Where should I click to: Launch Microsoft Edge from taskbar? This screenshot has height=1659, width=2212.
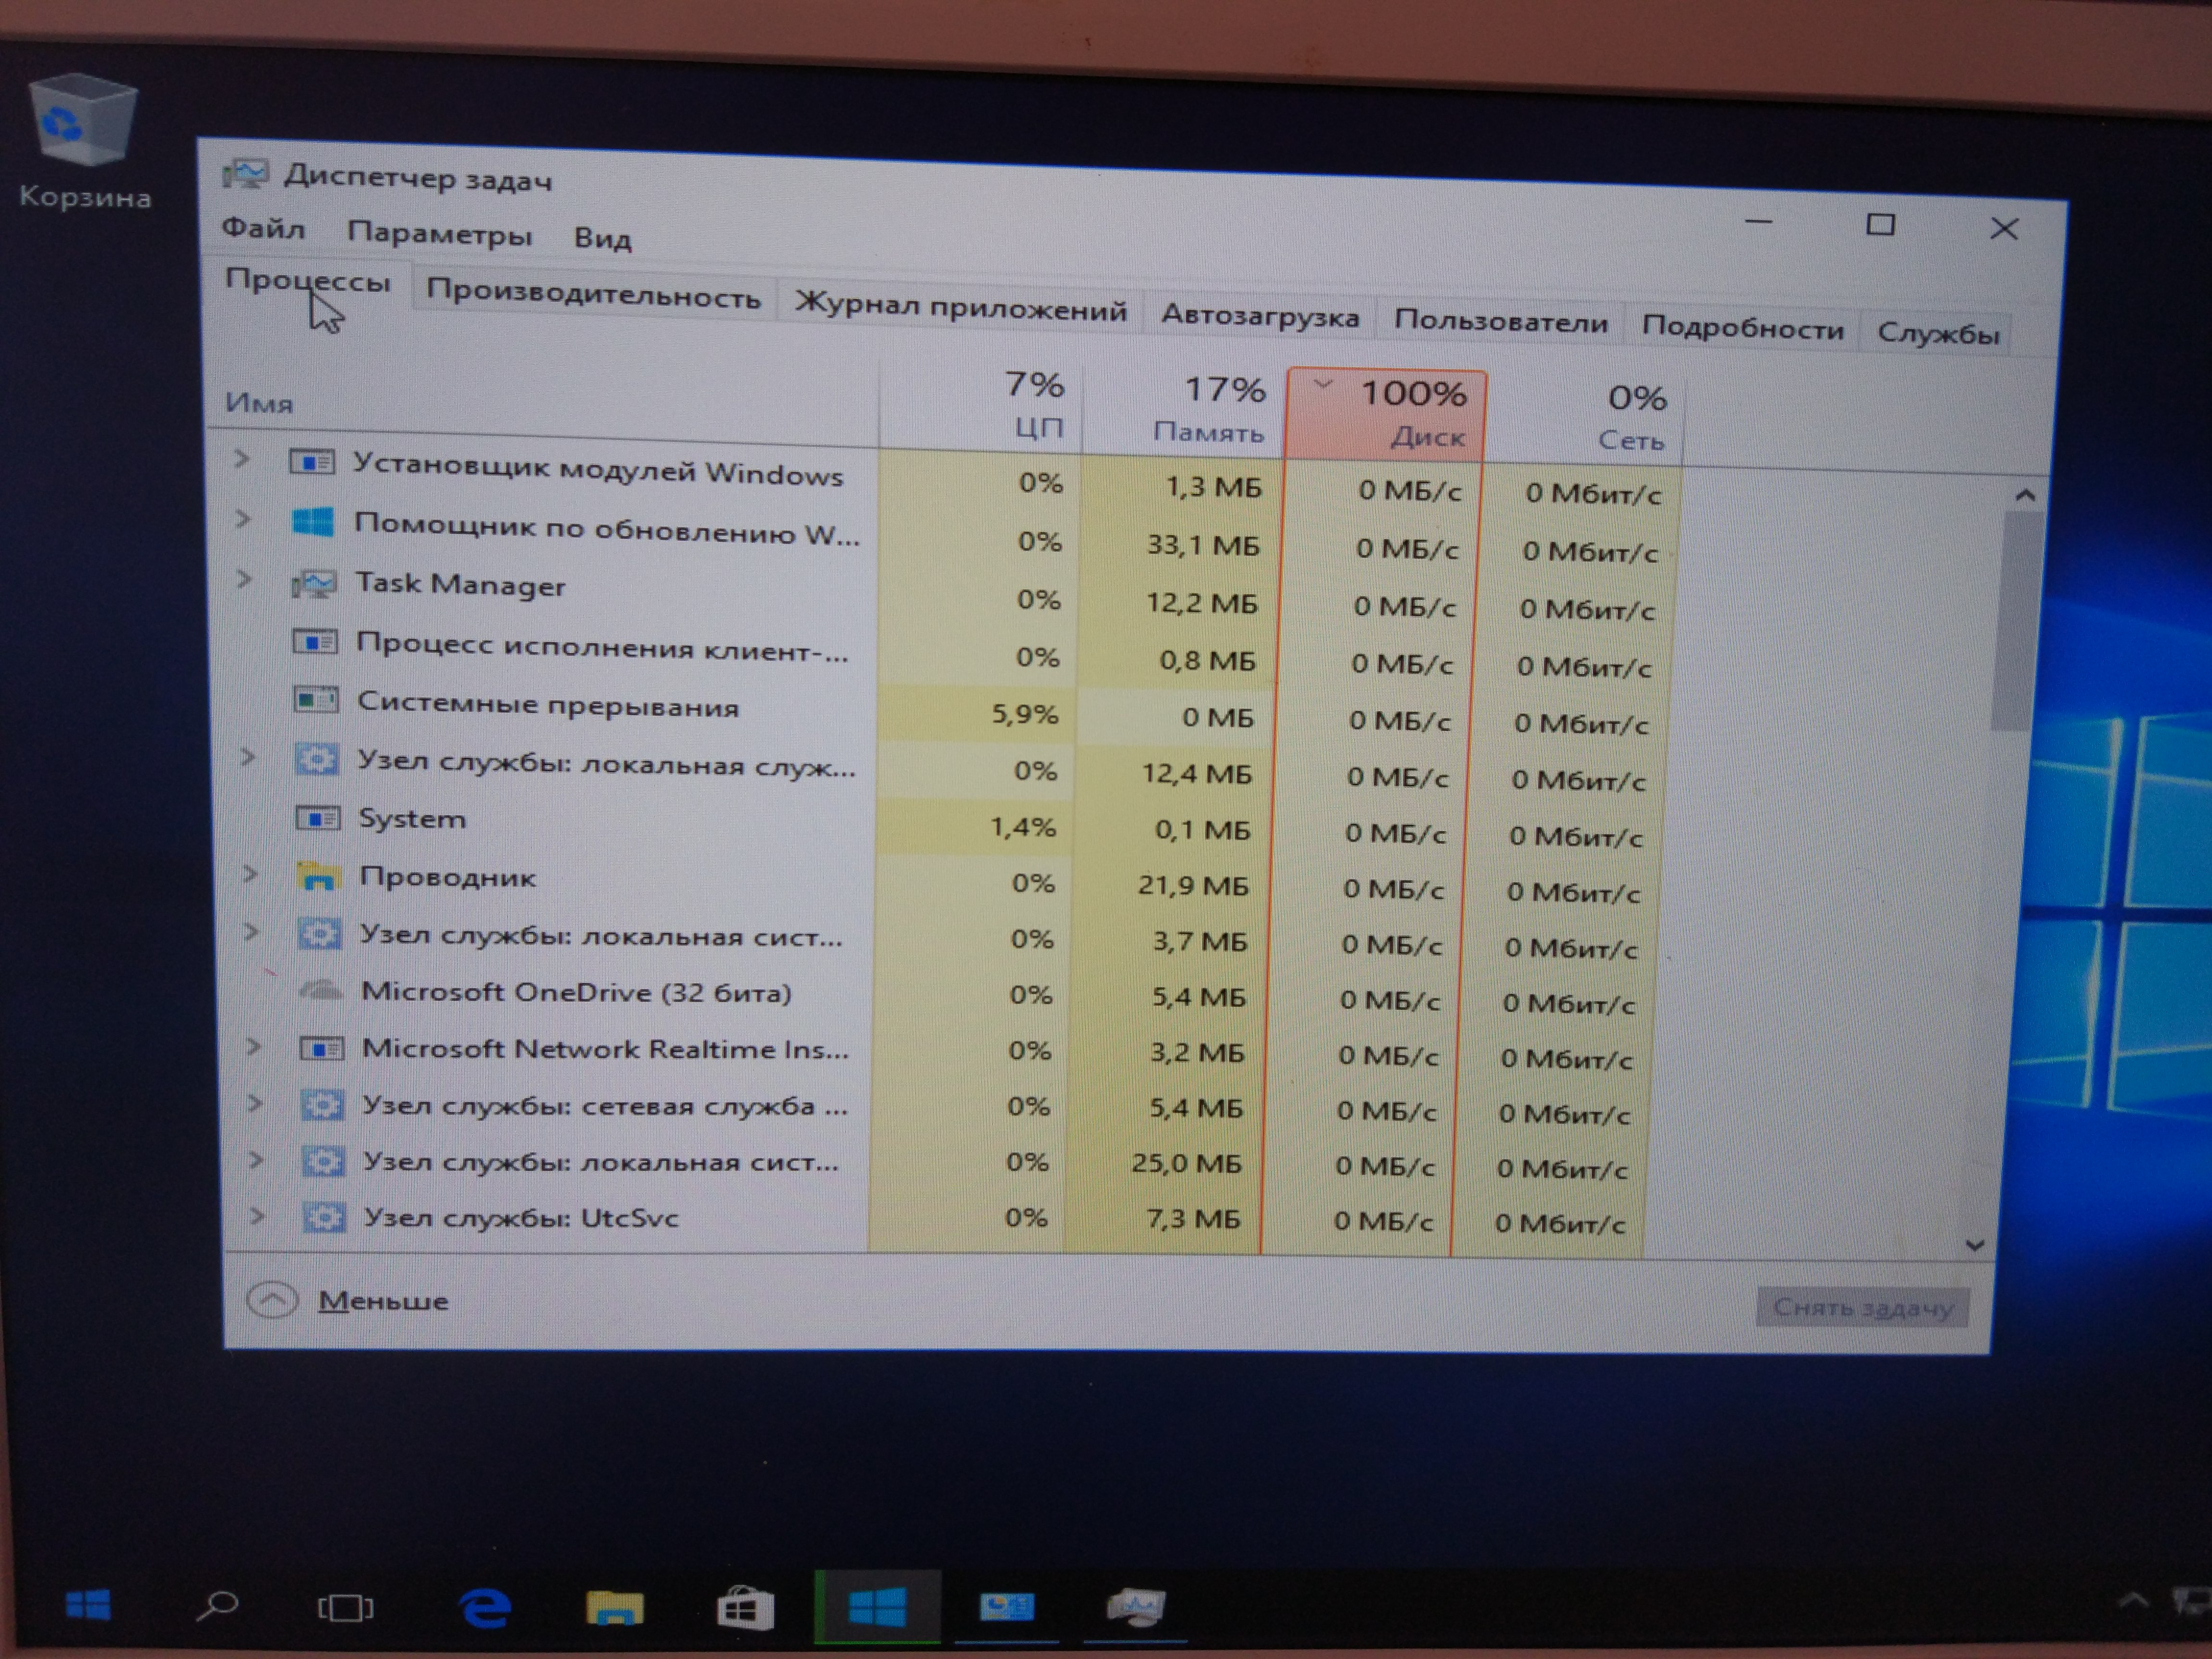tap(484, 1608)
